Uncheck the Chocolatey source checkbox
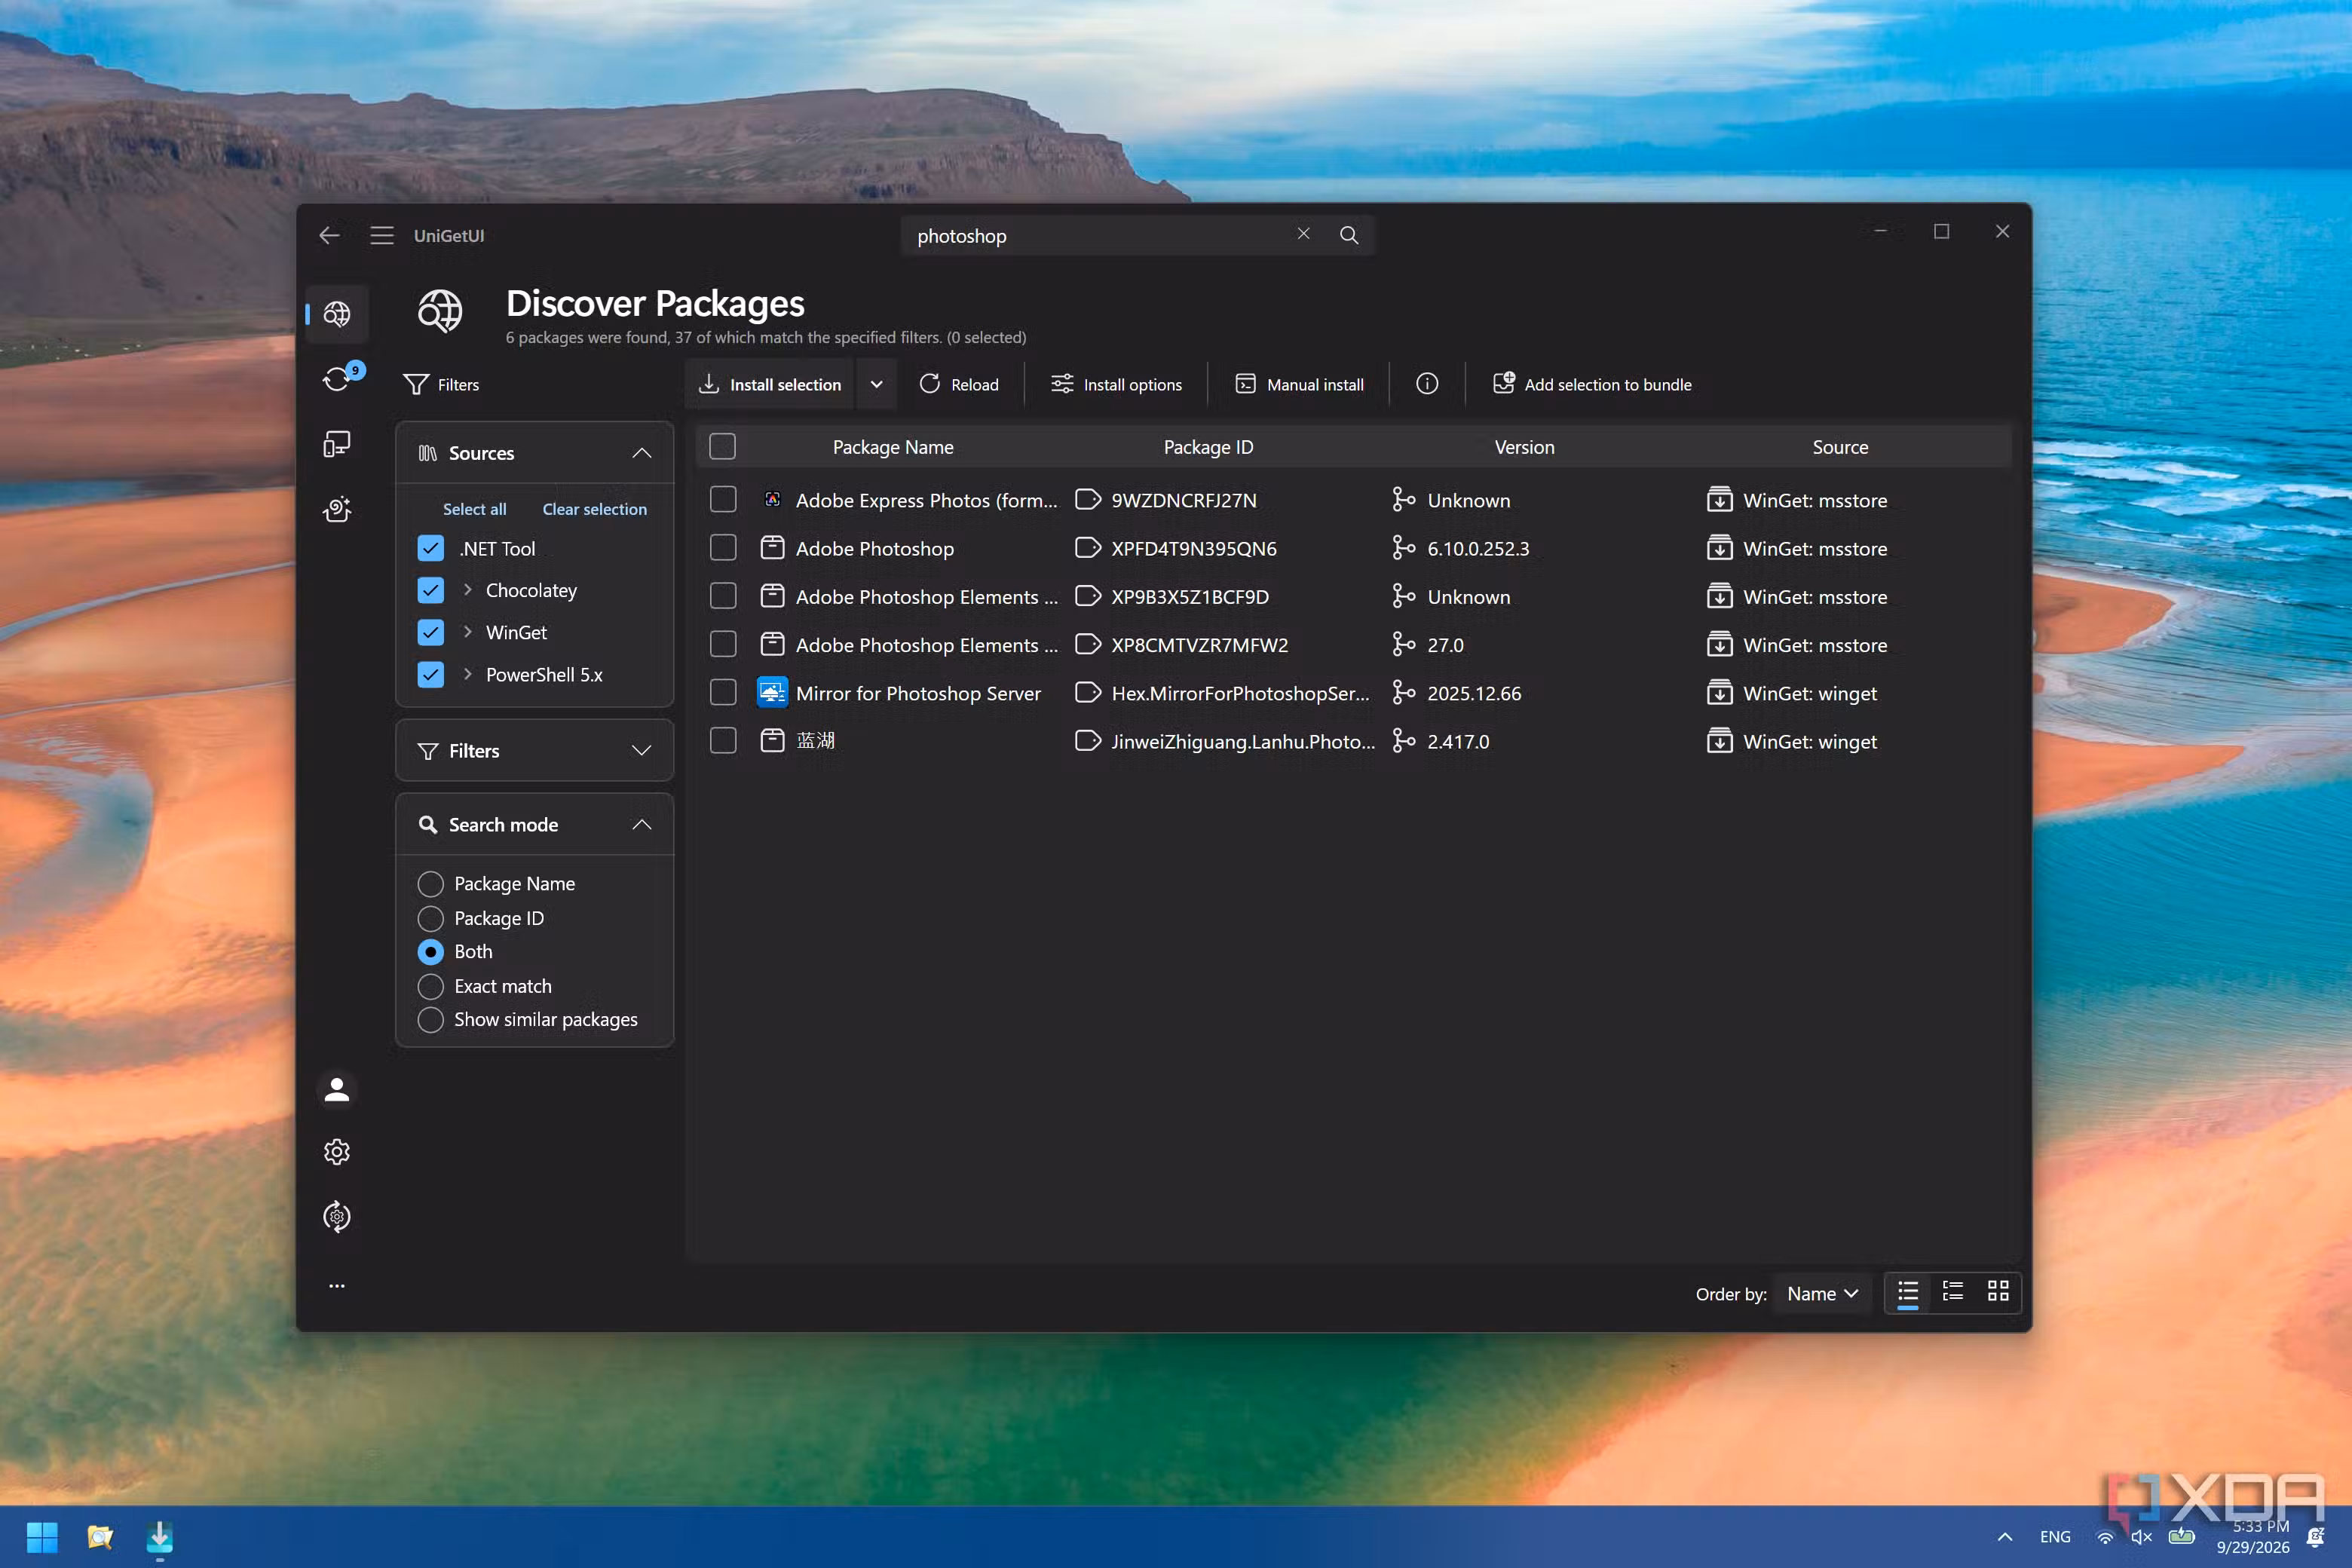Image resolution: width=2352 pixels, height=1568 pixels. point(431,590)
